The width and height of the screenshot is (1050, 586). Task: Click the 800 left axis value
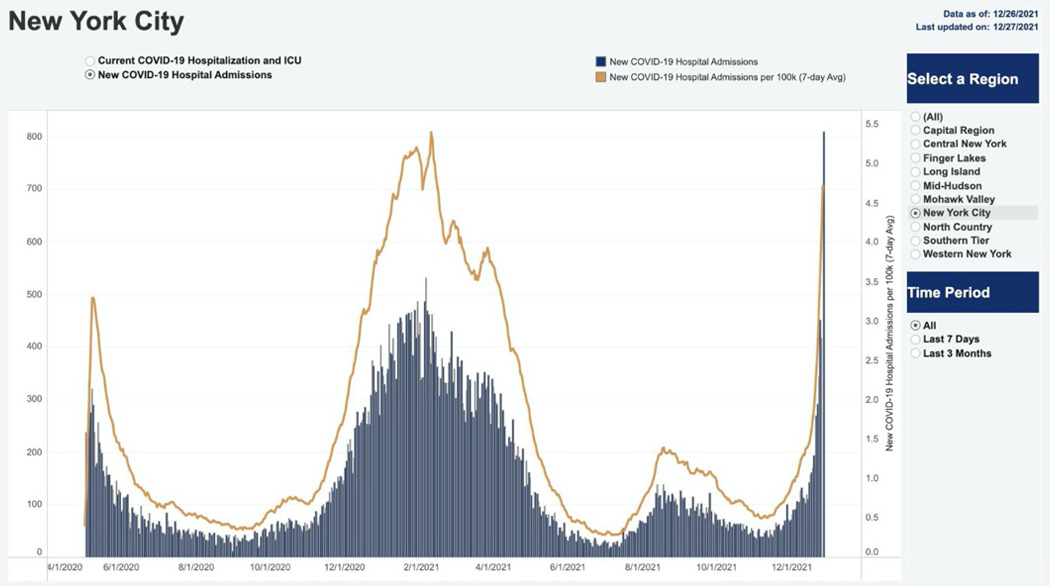click(34, 137)
